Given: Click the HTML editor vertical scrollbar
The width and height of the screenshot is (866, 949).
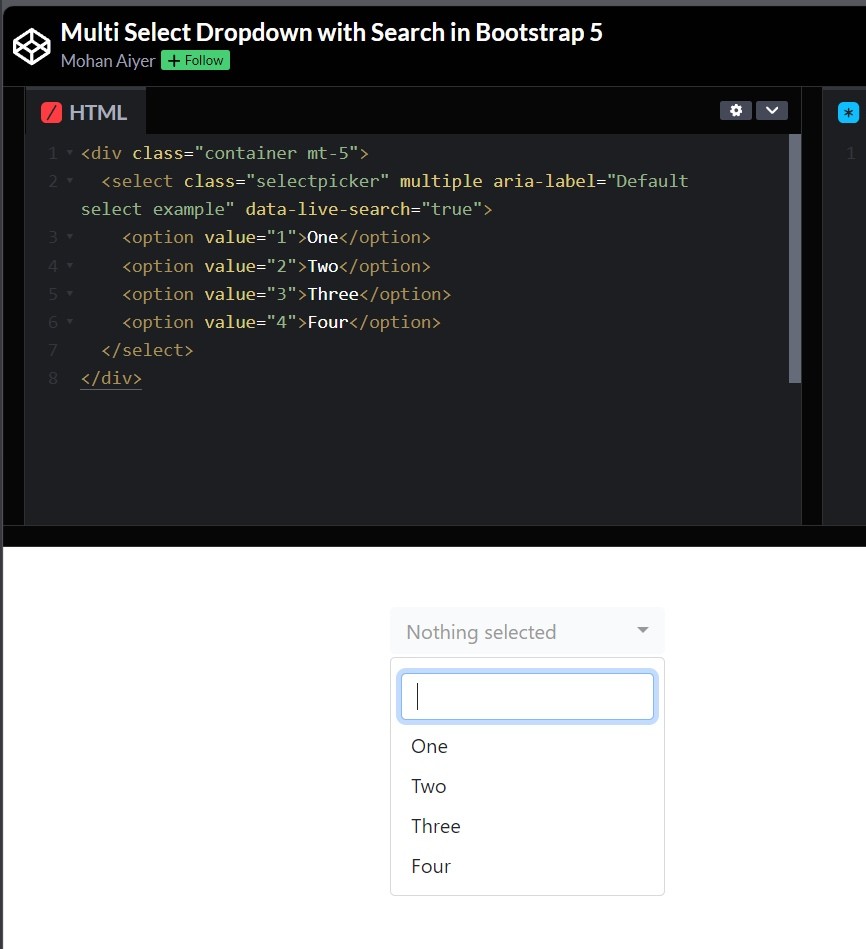Looking at the screenshot, I should coord(795,260).
